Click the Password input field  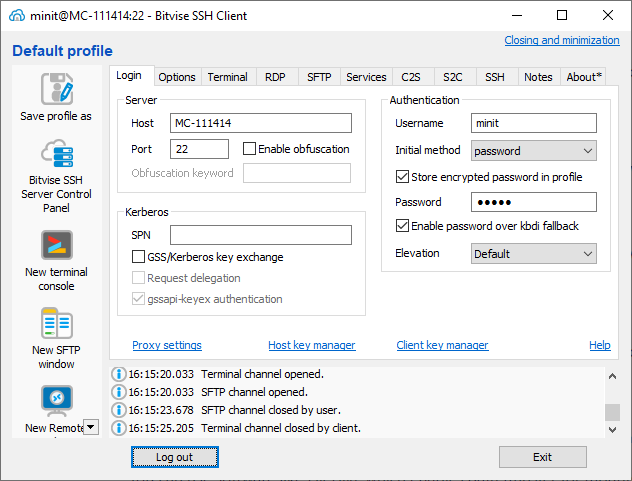point(534,202)
